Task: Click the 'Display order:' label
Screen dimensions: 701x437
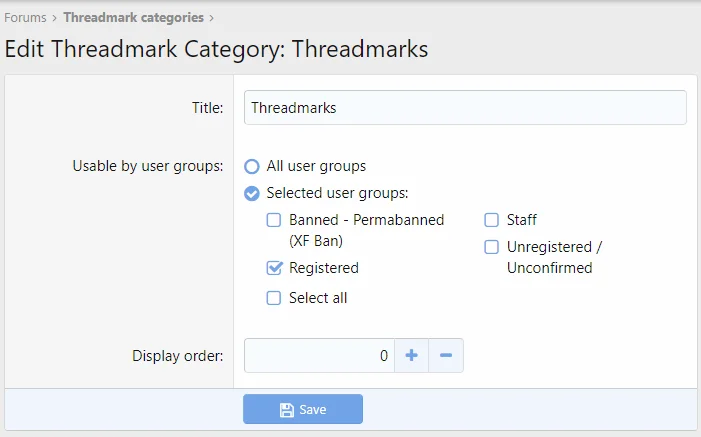Action: [x=178, y=355]
